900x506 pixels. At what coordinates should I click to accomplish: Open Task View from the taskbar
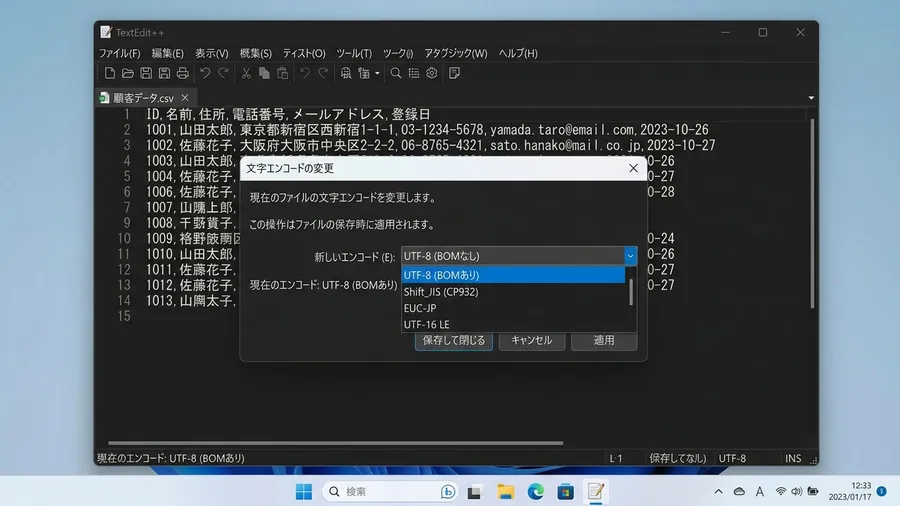click(x=474, y=492)
